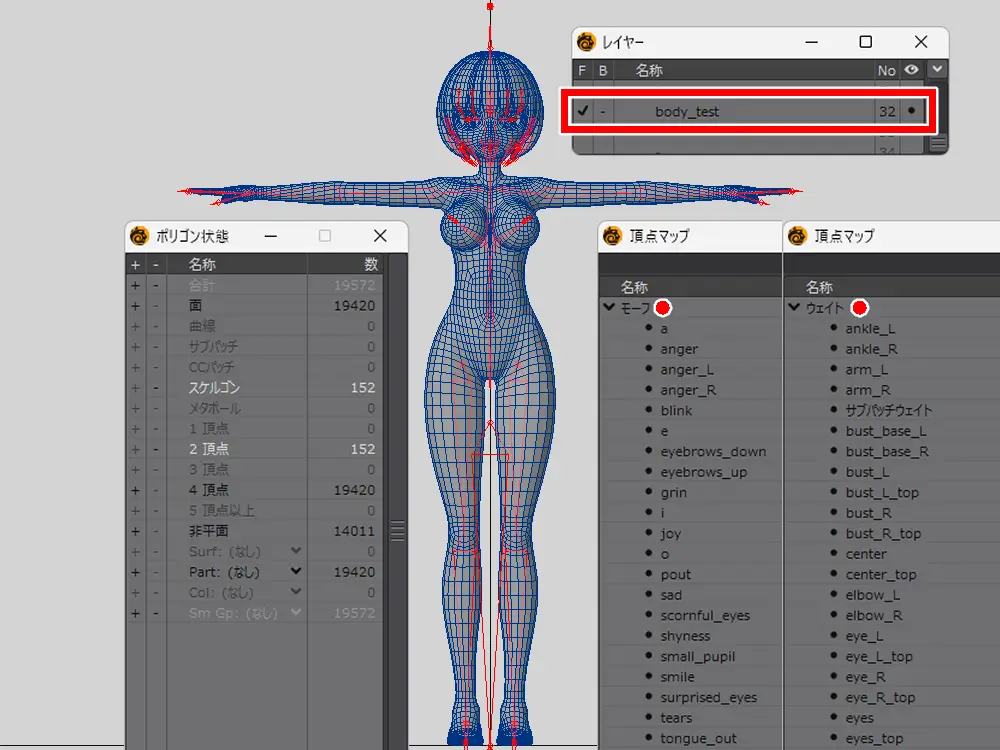Viewport: 1000px width, 750px height.
Task: Toggle foreground checkmark for body_test layer
Action: tap(582, 111)
